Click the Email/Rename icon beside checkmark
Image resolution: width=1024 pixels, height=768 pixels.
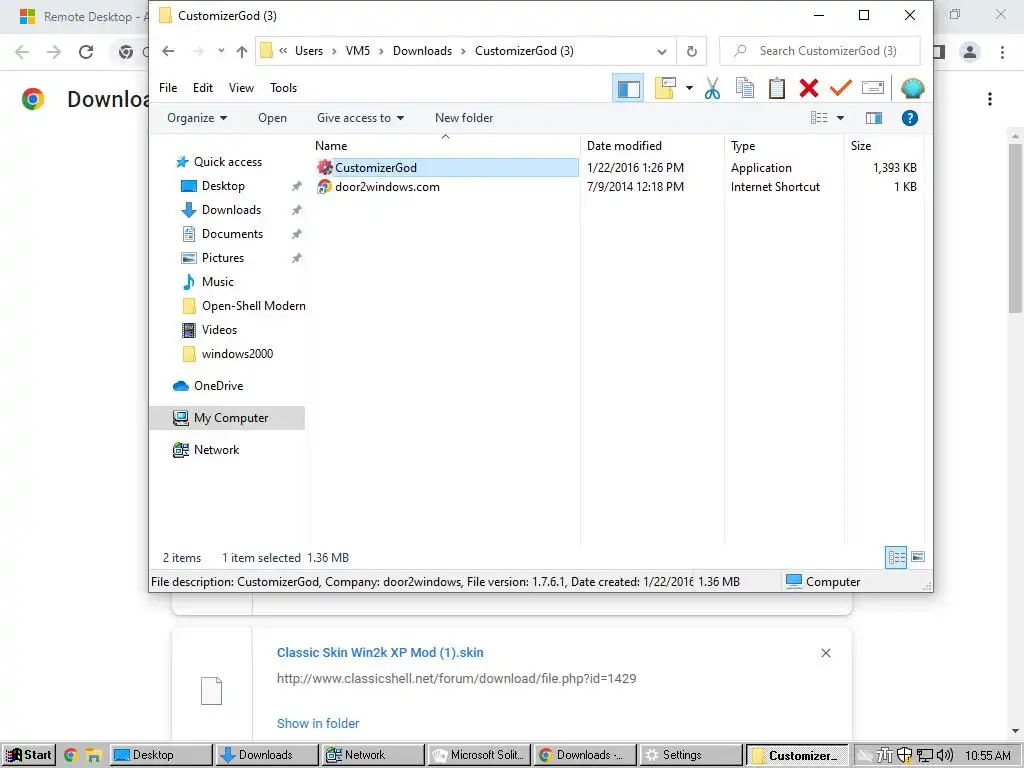click(872, 88)
